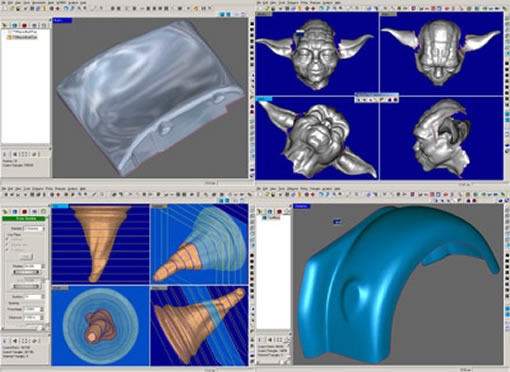Click first wide dark button in cone section panel
The height and width of the screenshot is (372, 510).
pyautogui.click(x=26, y=272)
